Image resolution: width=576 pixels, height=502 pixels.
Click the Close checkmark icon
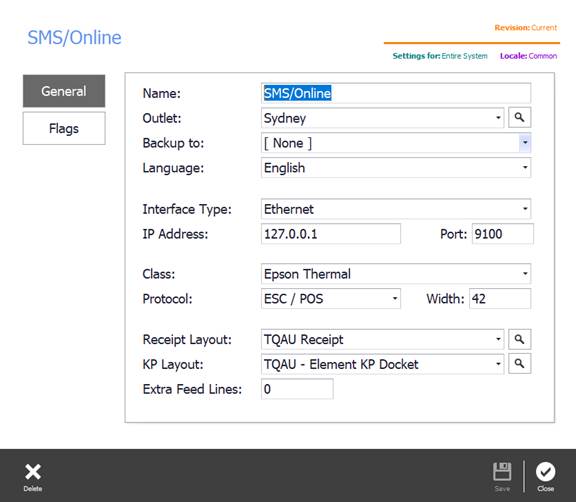(546, 472)
